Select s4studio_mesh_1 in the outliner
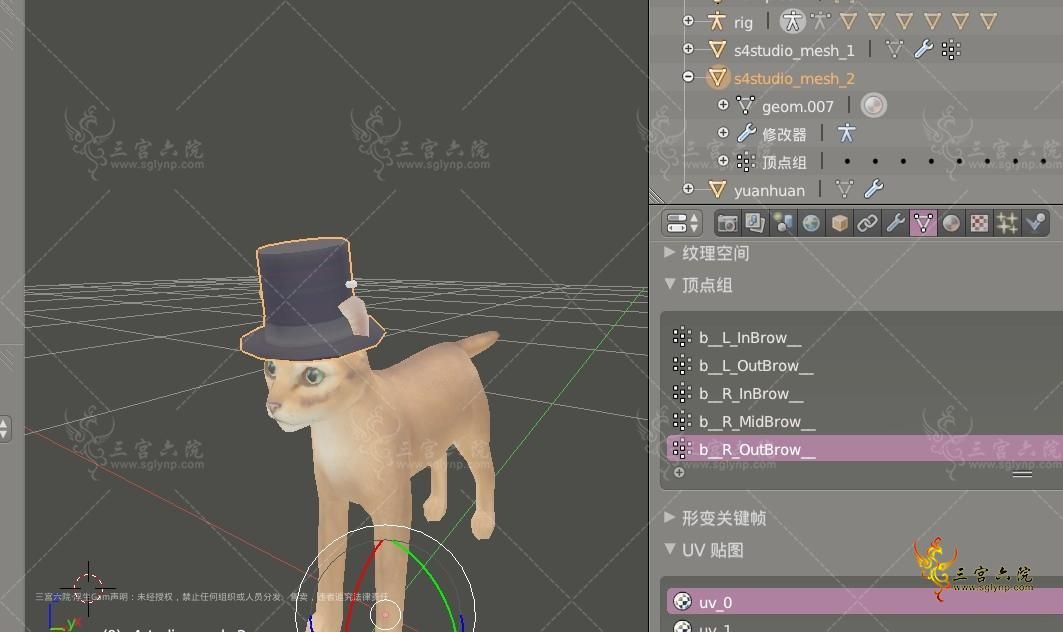The image size is (1063, 632). 794,50
